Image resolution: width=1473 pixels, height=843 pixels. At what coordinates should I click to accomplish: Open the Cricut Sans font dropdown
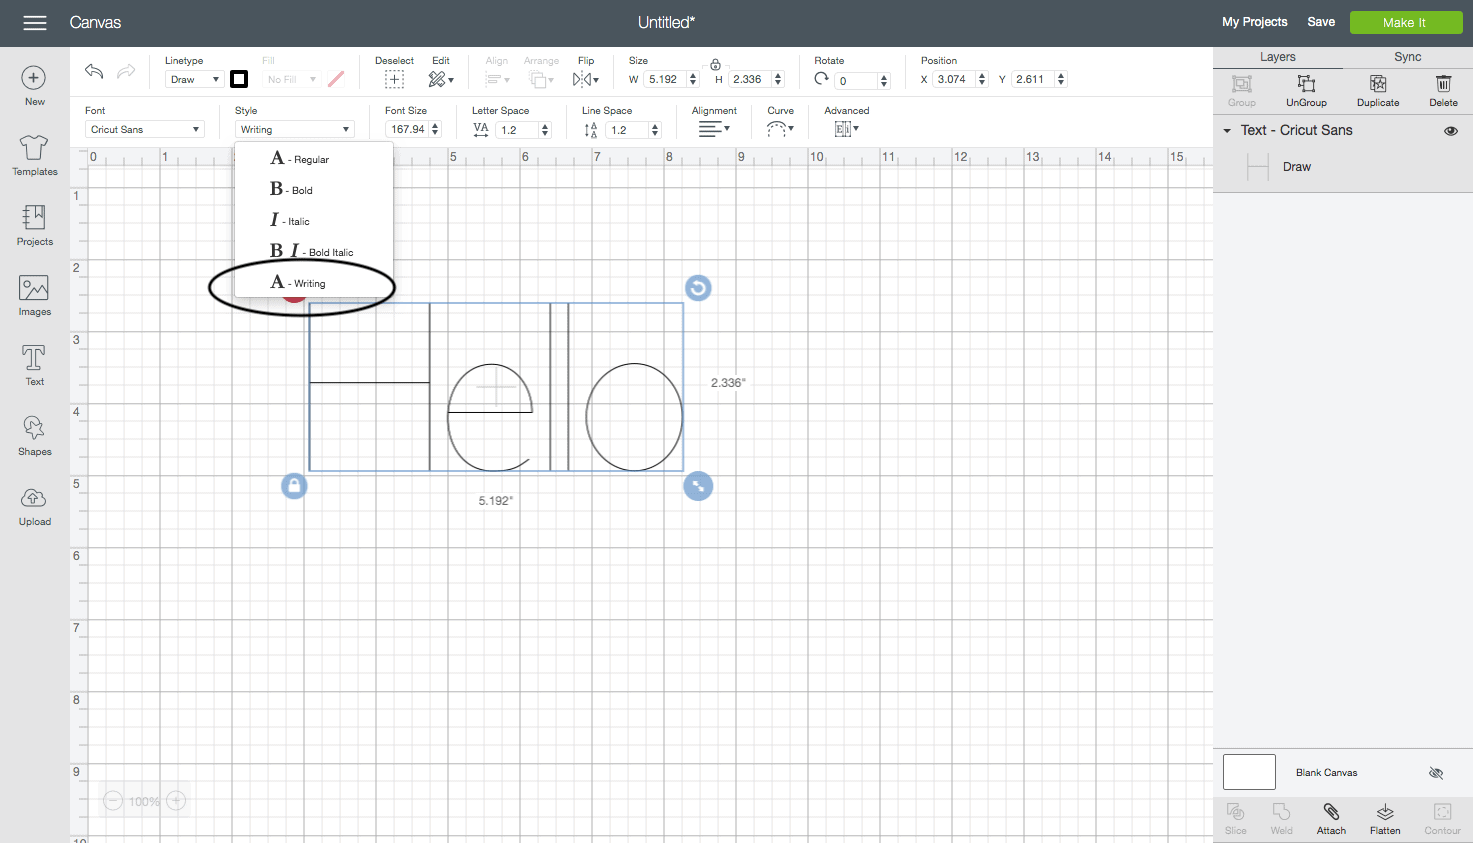[x=145, y=129]
